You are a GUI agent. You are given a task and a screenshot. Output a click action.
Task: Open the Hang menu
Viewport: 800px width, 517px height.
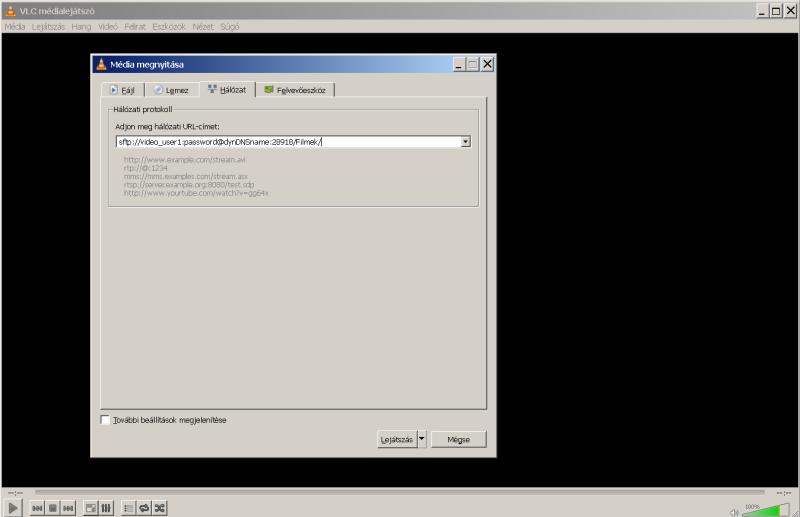[x=81, y=27]
